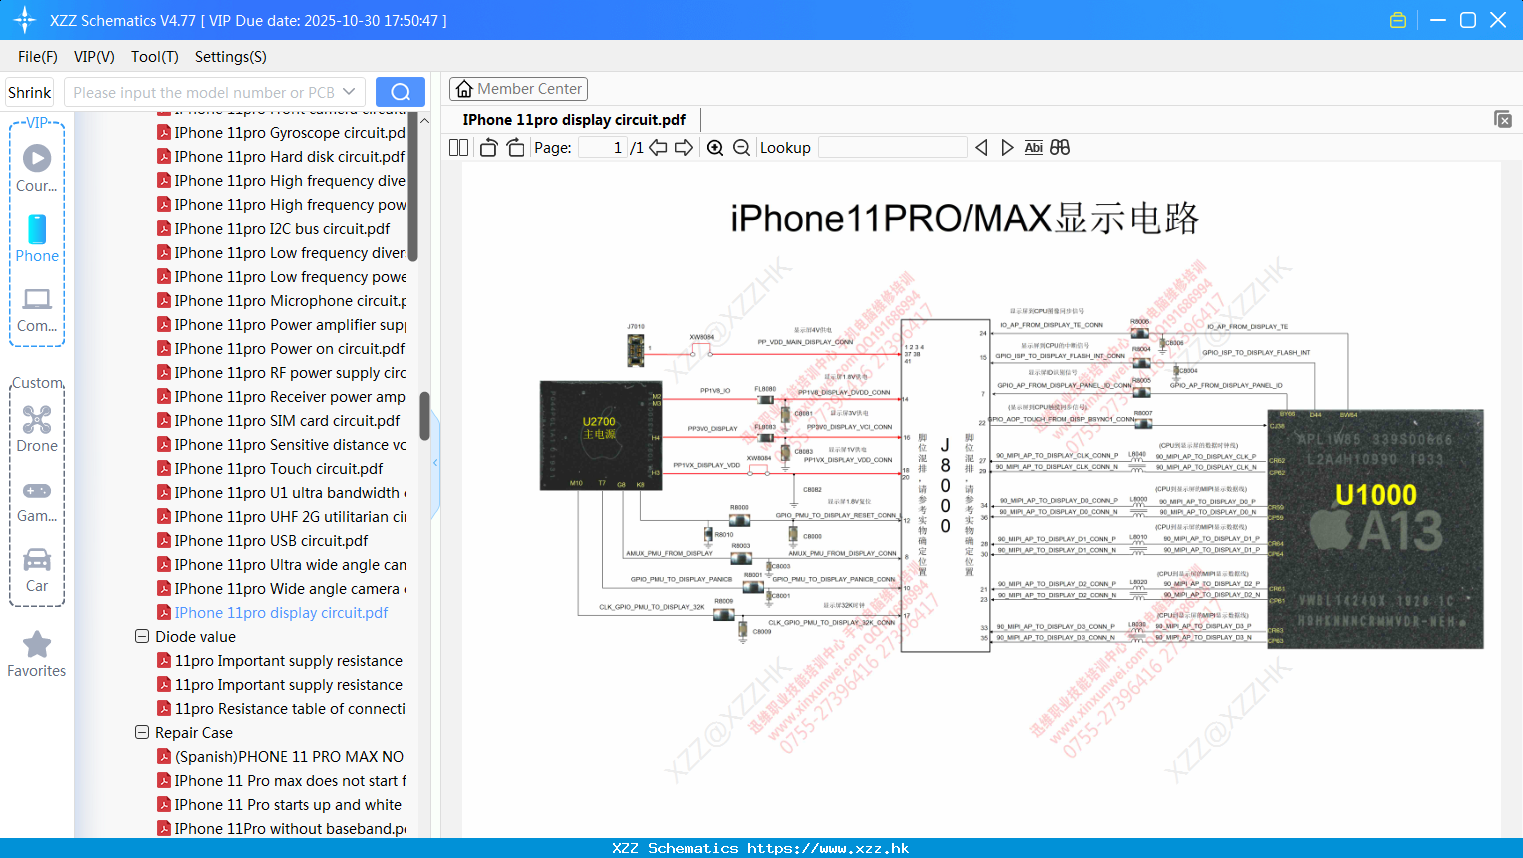Open IPhone 11pro Sensitive distance file
This screenshot has width=1523, height=858.
[x=281, y=444]
